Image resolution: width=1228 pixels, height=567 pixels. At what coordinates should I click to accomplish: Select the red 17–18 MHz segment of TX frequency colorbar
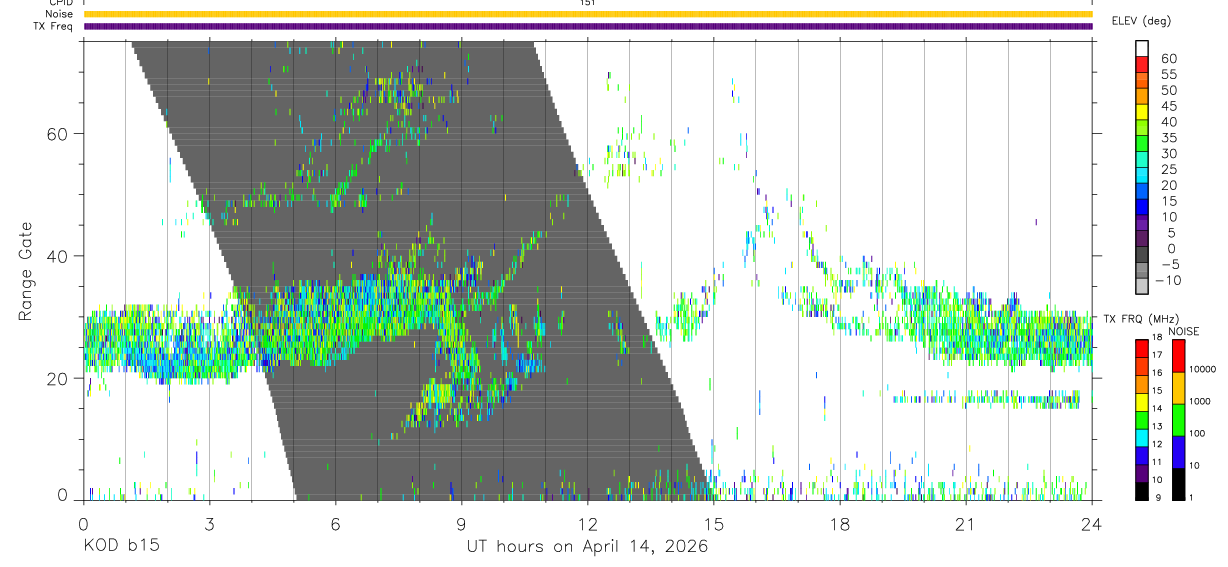click(x=1141, y=346)
